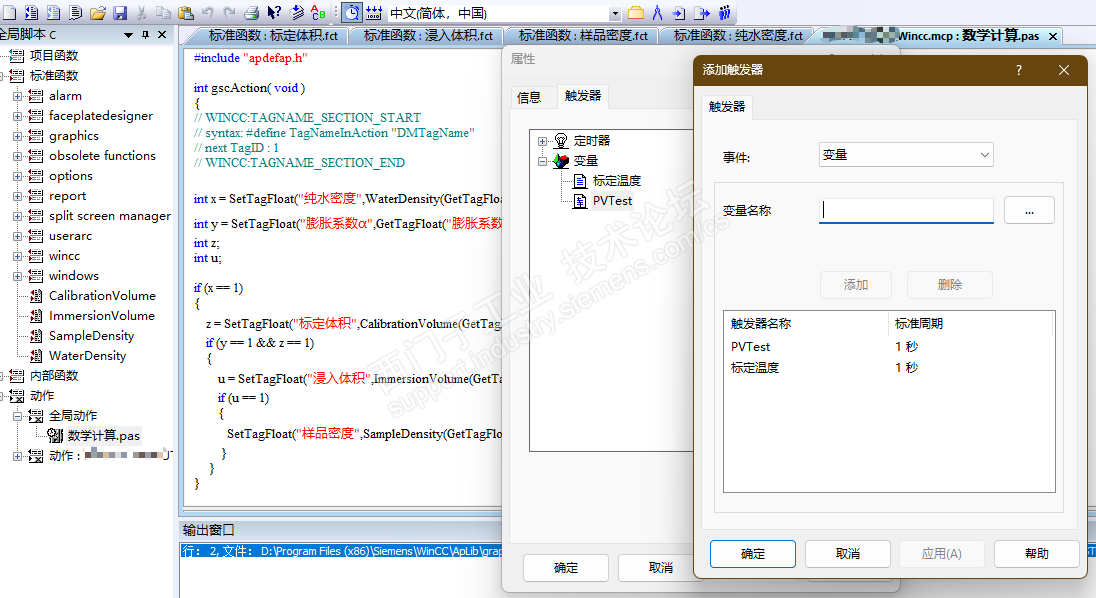Open the 信息 tab in 属性 dialog
This screenshot has width=1096, height=598.
[x=529, y=98]
